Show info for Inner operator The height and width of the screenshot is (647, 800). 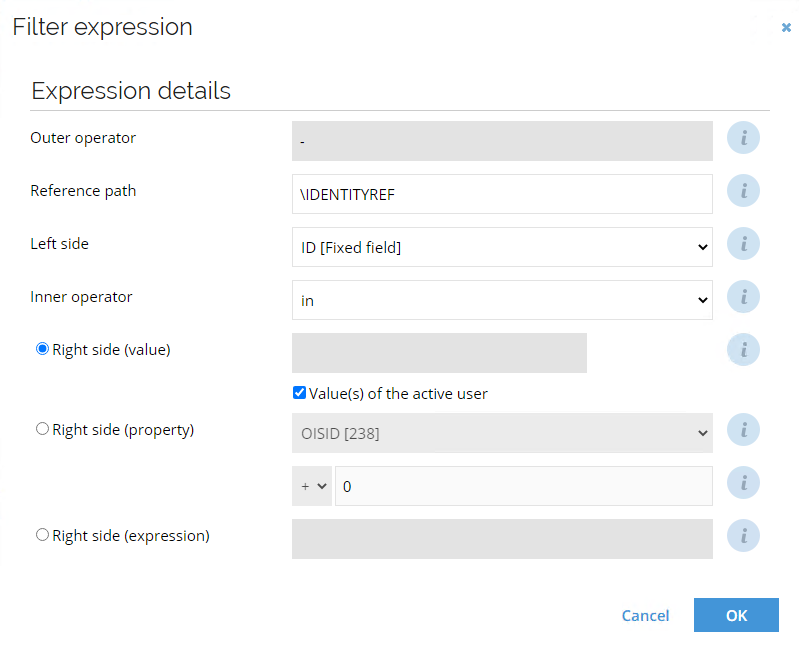click(x=743, y=297)
